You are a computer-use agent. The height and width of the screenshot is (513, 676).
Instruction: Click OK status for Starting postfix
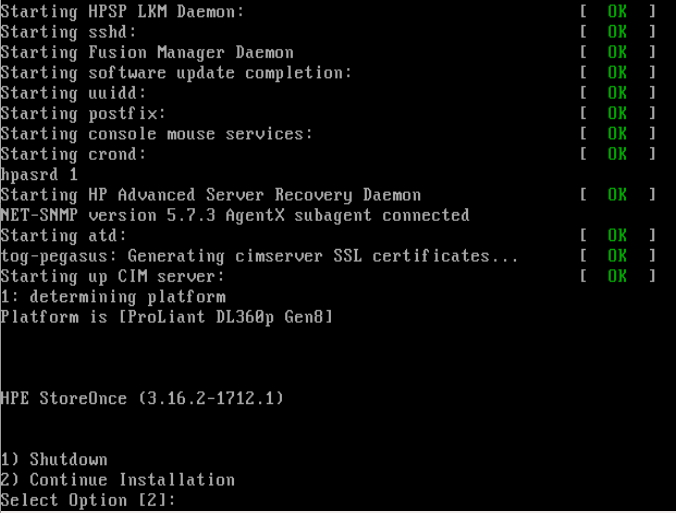(x=617, y=113)
